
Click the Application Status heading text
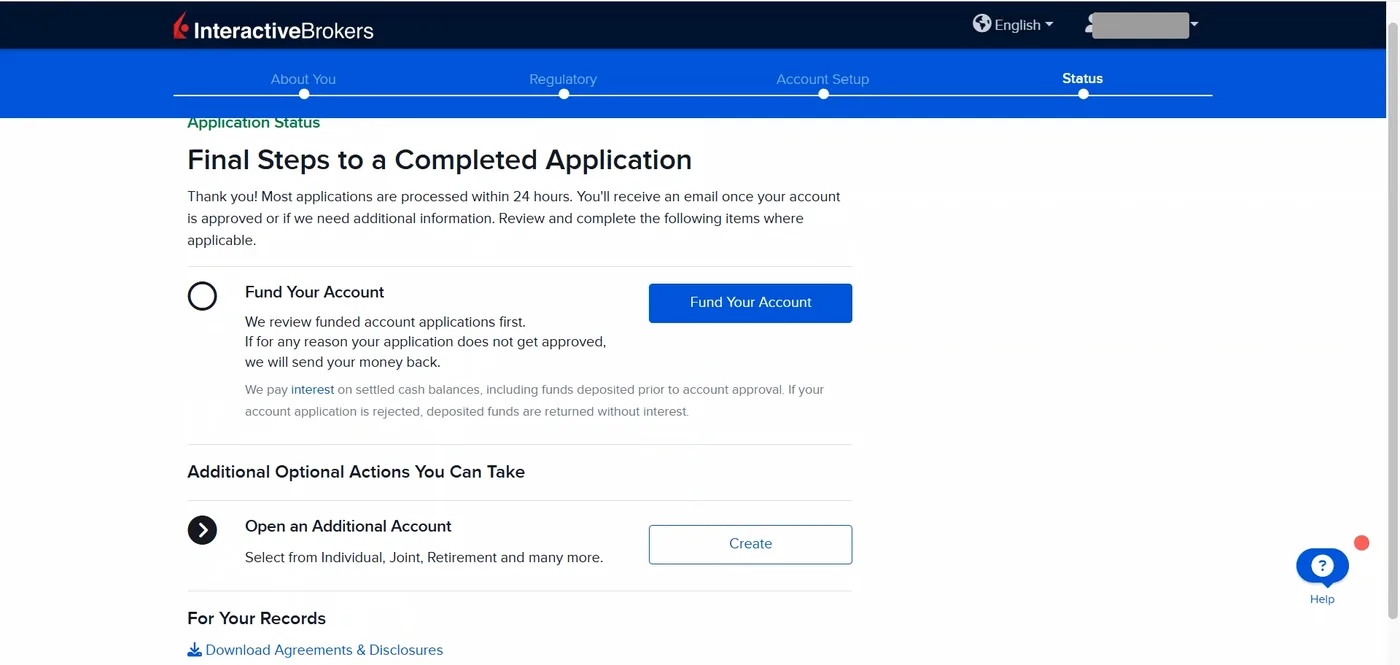[254, 123]
